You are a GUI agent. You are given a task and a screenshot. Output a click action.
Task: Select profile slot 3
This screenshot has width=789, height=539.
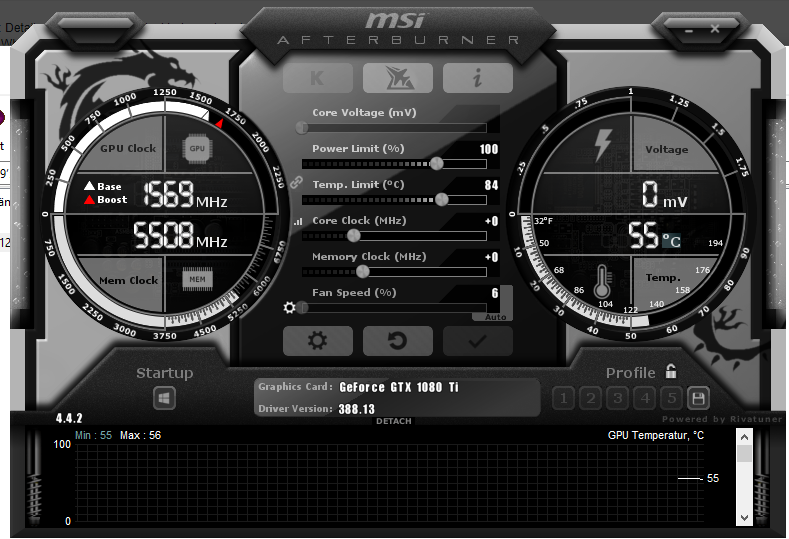pyautogui.click(x=617, y=399)
